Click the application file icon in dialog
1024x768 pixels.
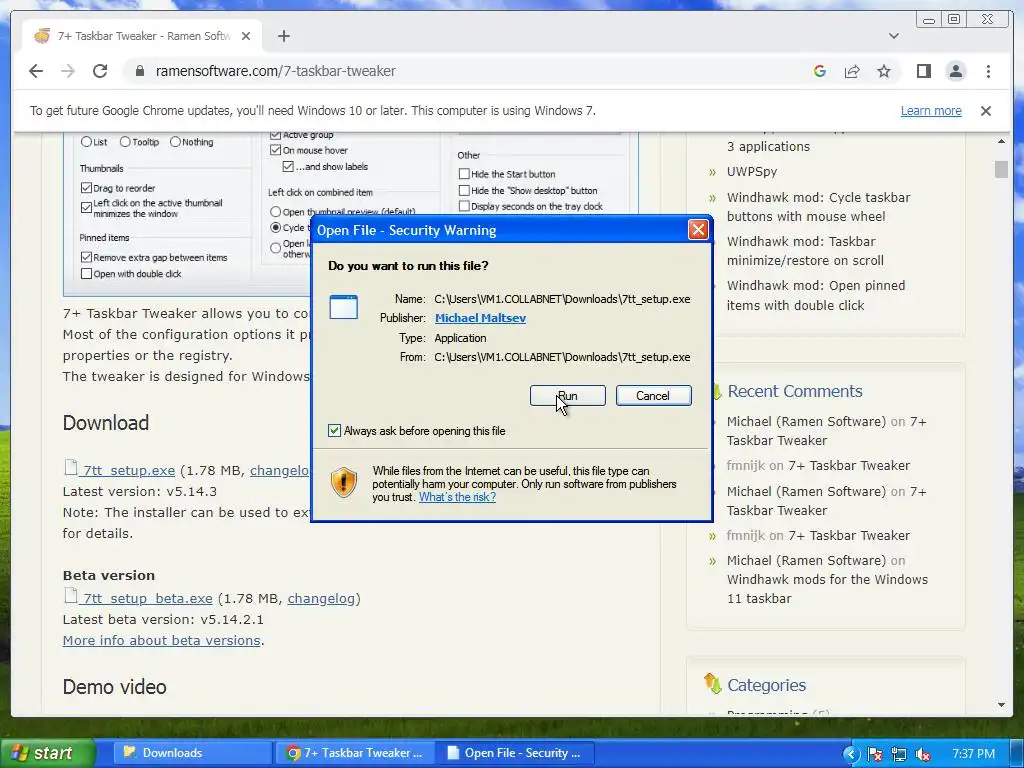(344, 307)
